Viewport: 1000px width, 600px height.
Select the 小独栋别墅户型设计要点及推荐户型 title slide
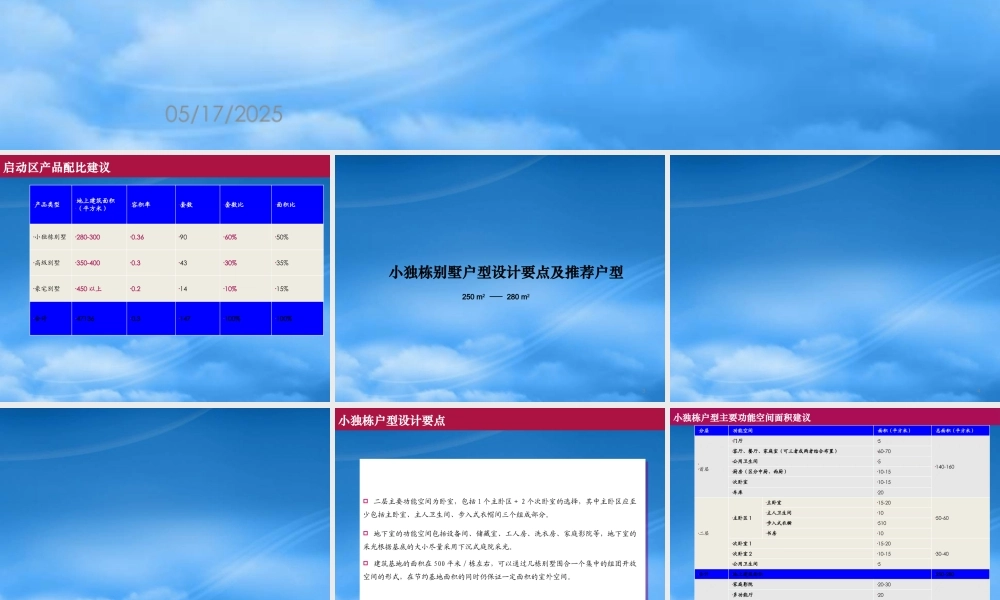(500, 278)
